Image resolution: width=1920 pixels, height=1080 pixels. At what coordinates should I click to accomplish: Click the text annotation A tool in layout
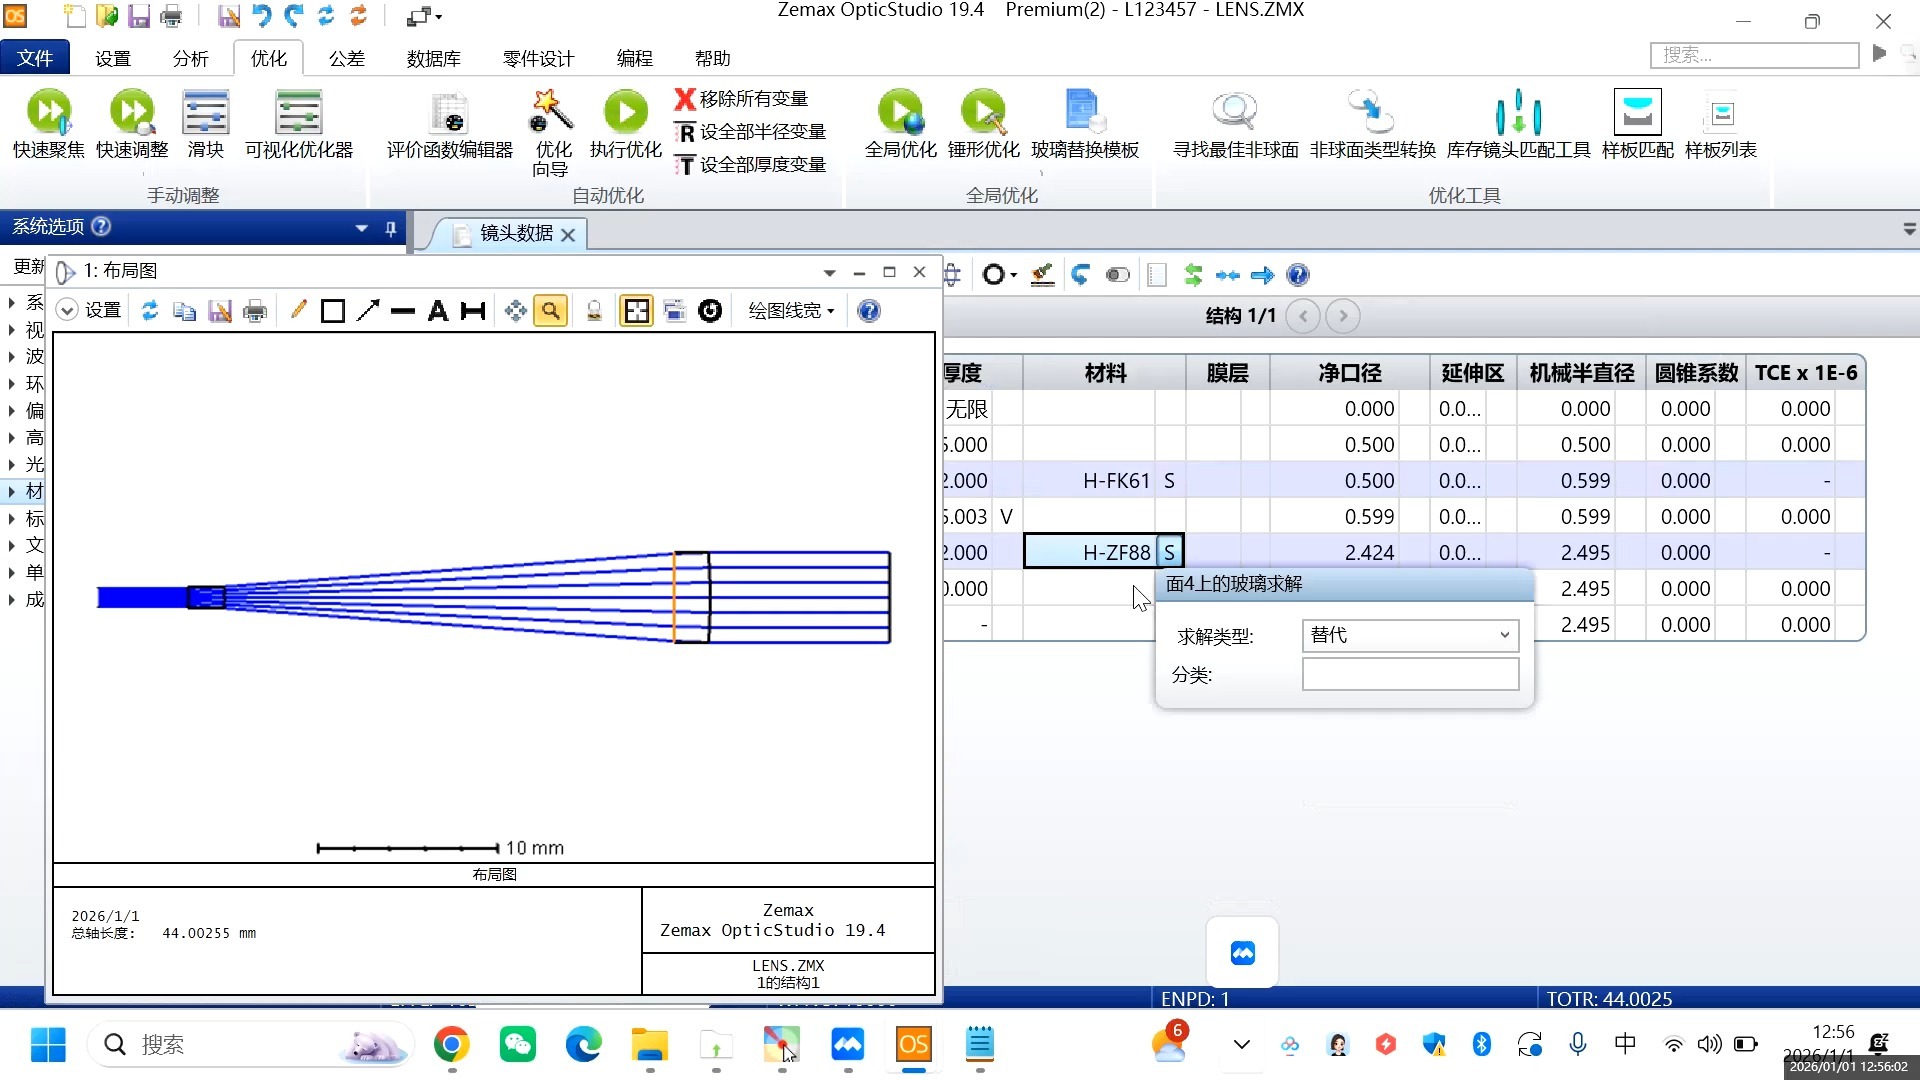437,311
